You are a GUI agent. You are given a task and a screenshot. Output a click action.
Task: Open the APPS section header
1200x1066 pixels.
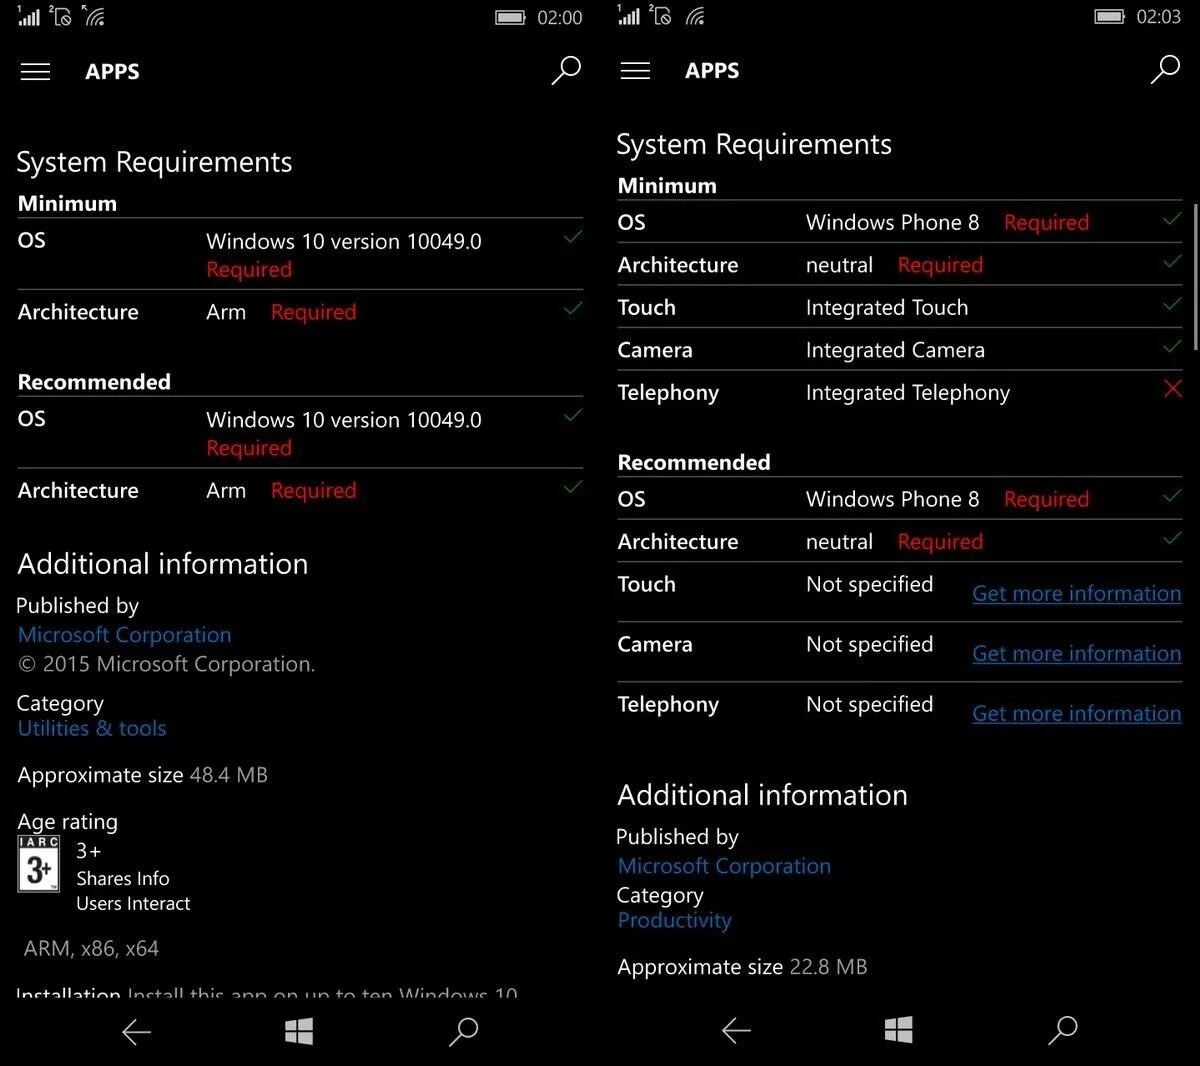click(x=112, y=71)
